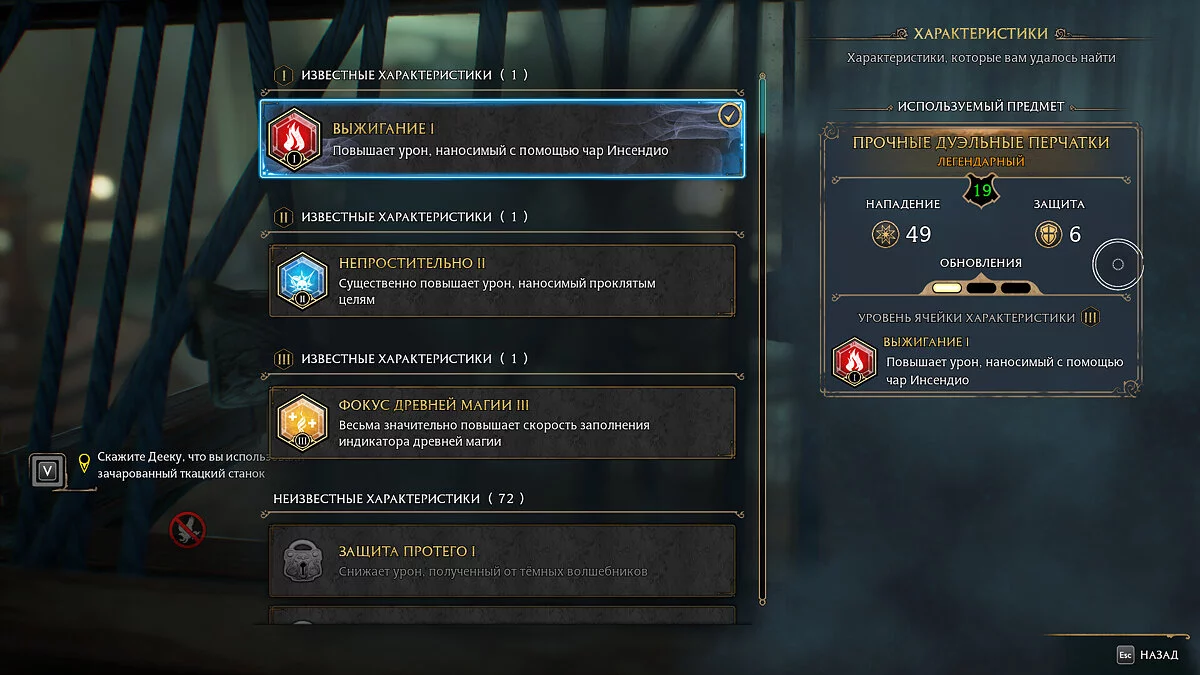Click the crossed-out red circle icon
Image resolution: width=1200 pixels, height=675 pixels.
[x=188, y=528]
